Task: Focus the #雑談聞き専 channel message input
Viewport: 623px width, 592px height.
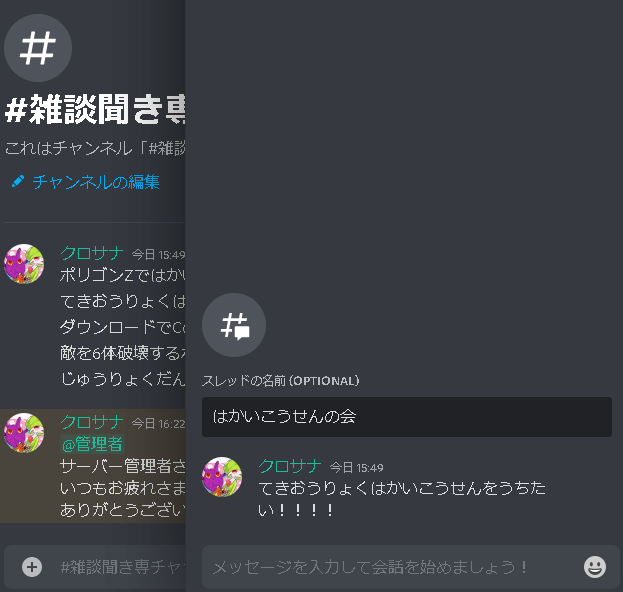Action: [122, 567]
